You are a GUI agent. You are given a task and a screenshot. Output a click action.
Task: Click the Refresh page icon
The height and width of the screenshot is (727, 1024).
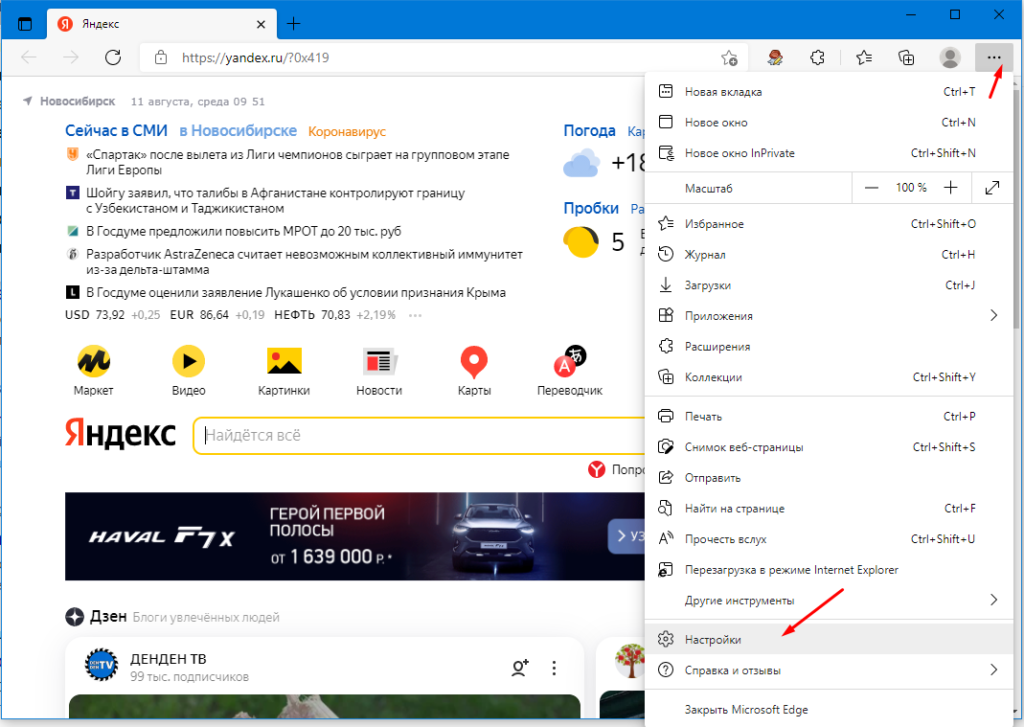tap(113, 58)
